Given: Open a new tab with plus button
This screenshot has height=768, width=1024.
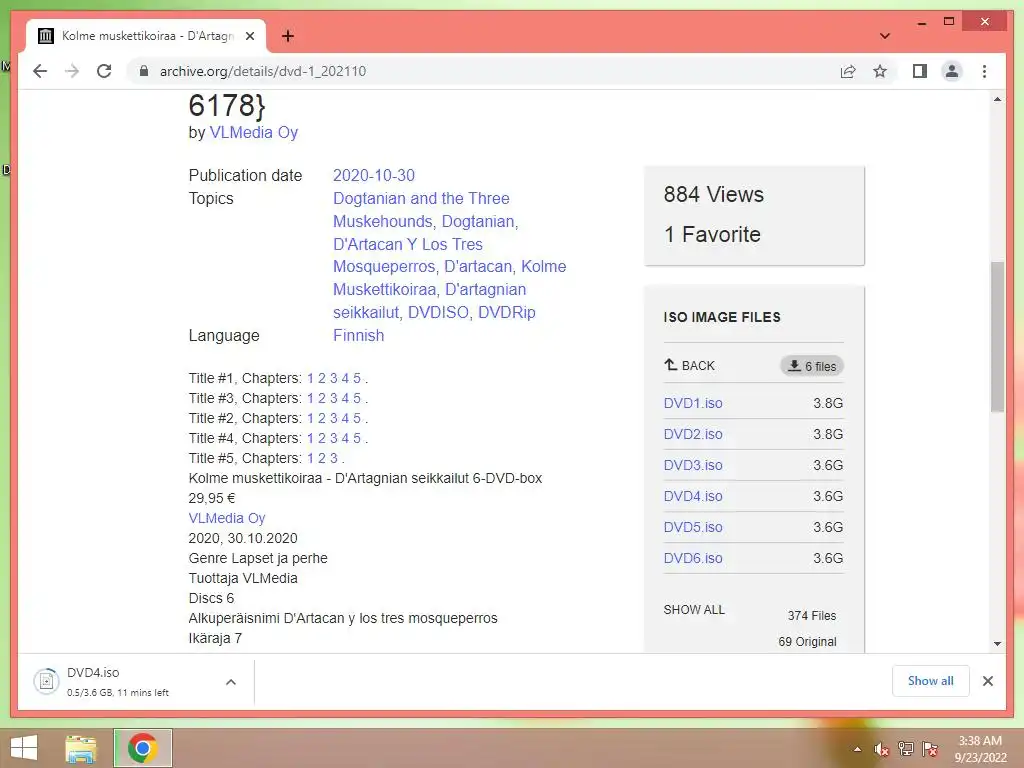Looking at the screenshot, I should point(288,36).
